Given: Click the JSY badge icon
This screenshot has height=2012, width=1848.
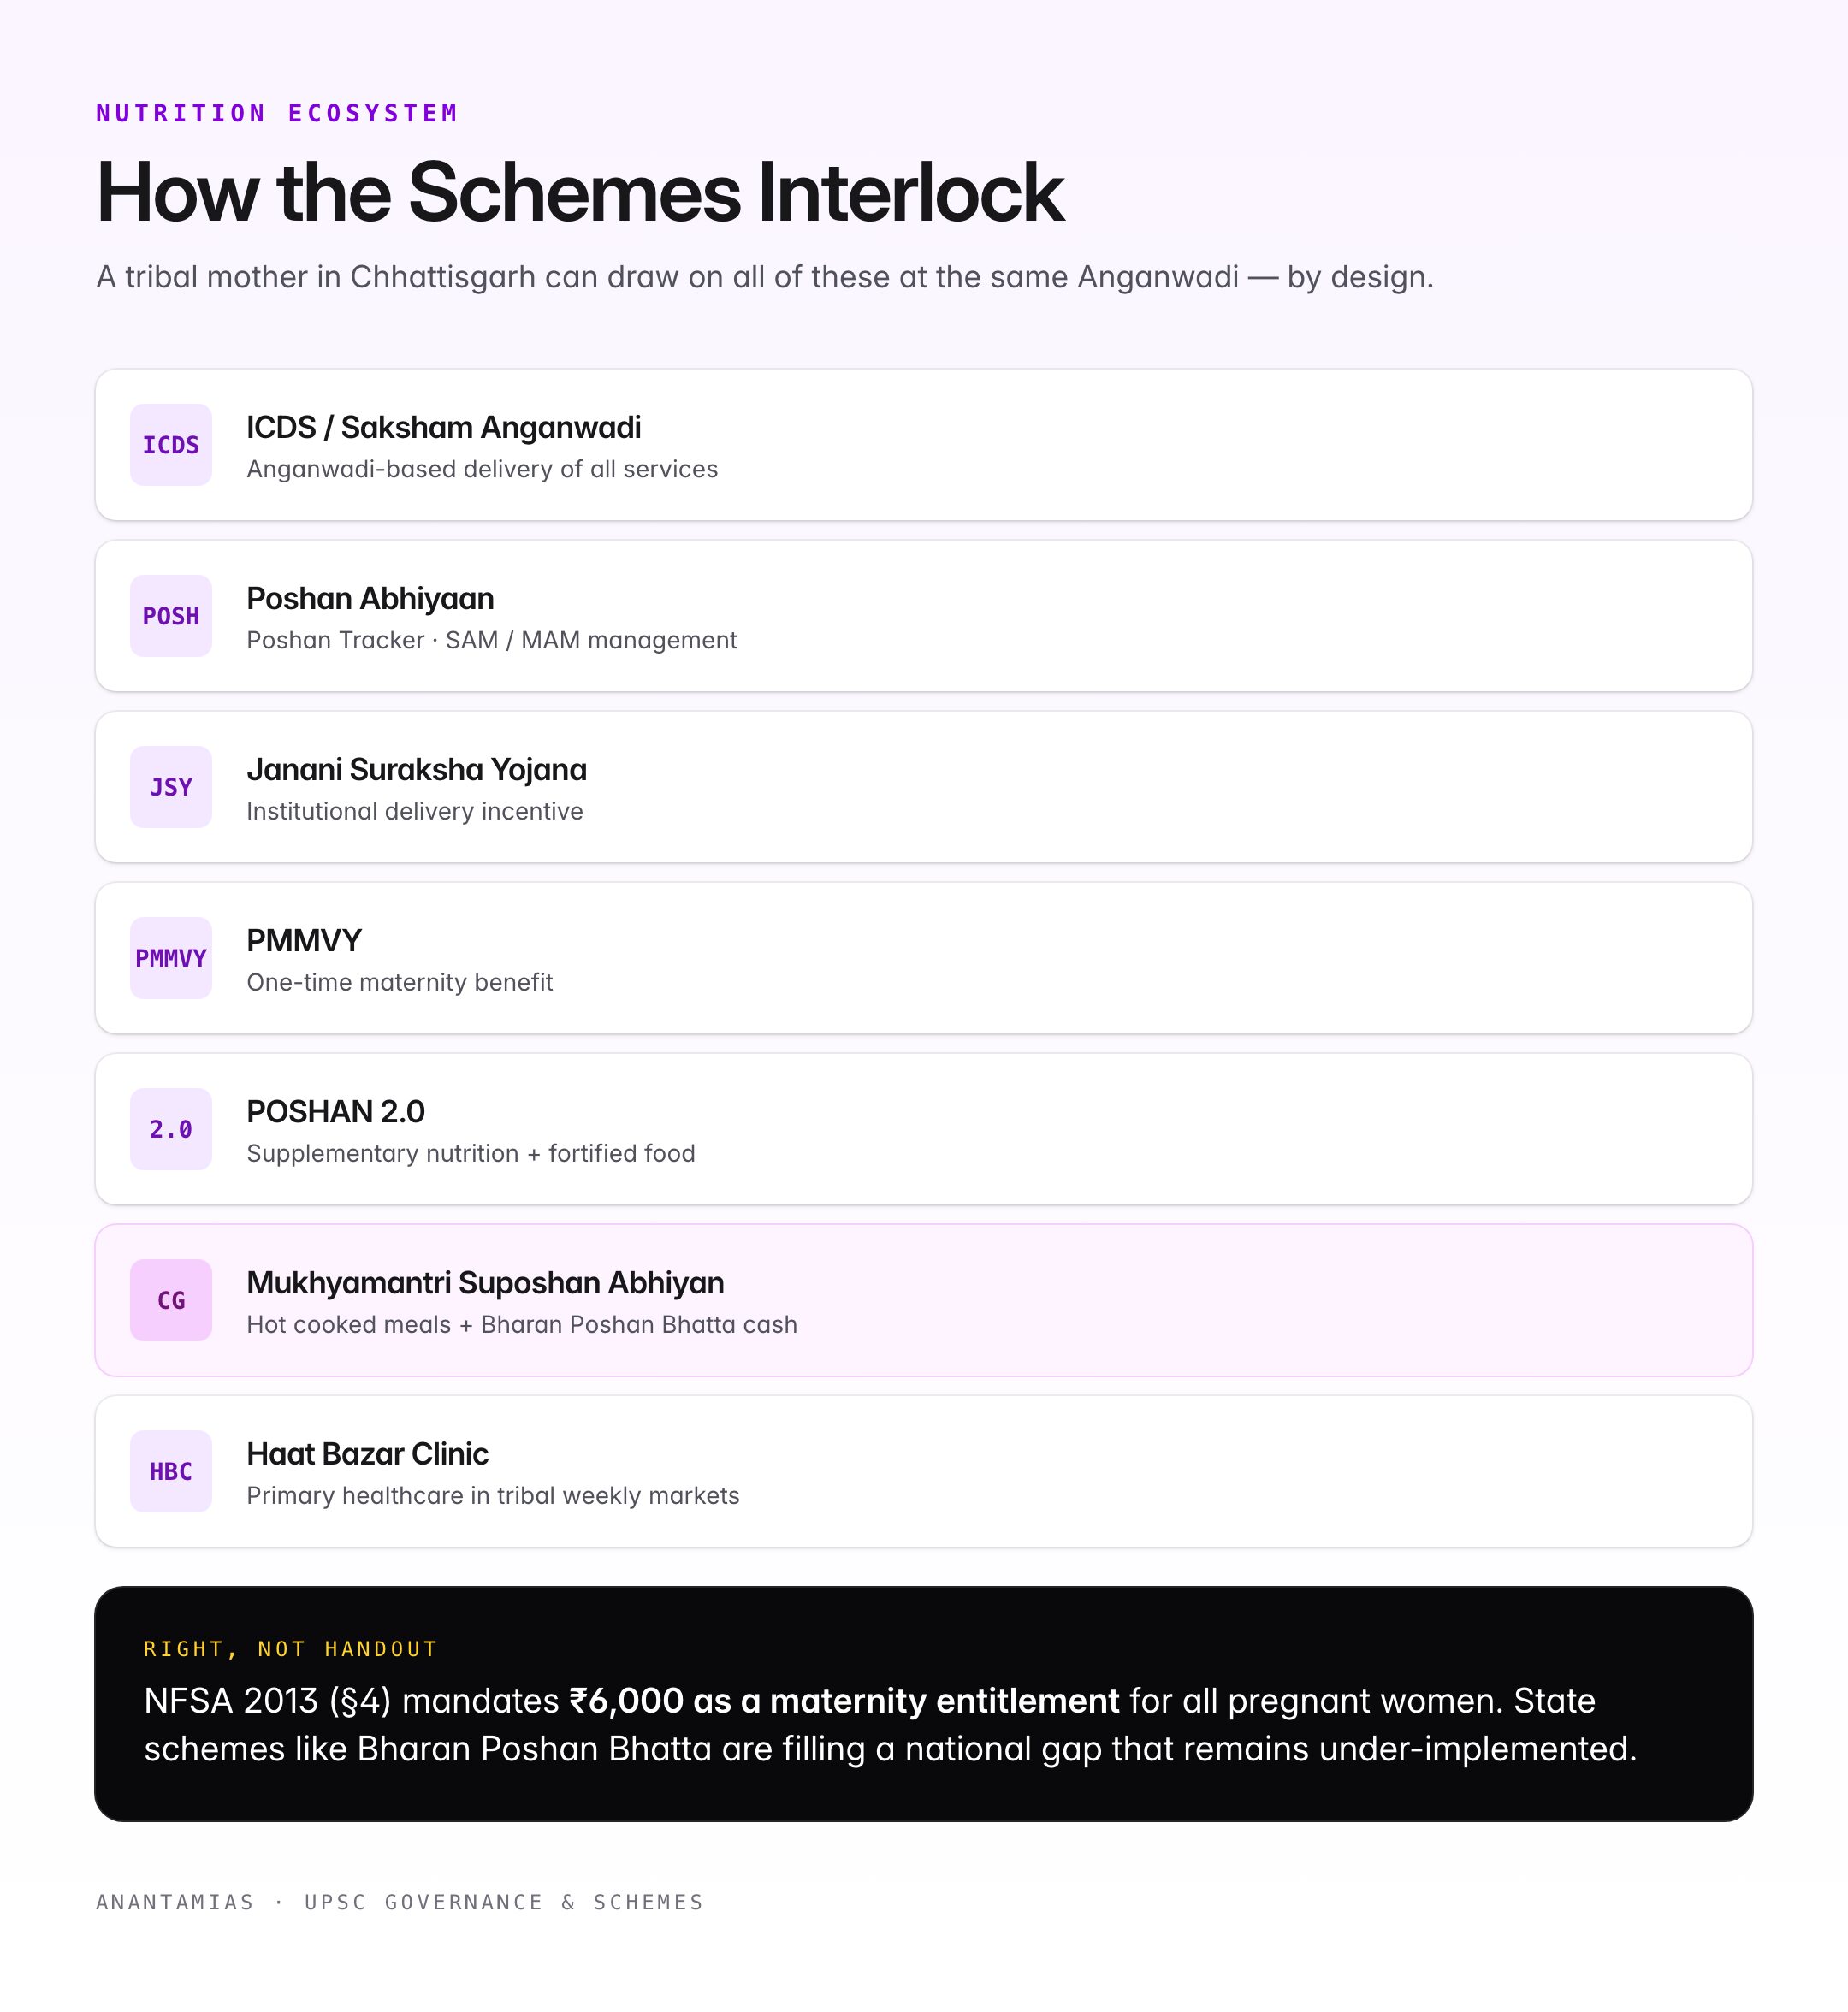Looking at the screenshot, I should pyautogui.click(x=171, y=787).
